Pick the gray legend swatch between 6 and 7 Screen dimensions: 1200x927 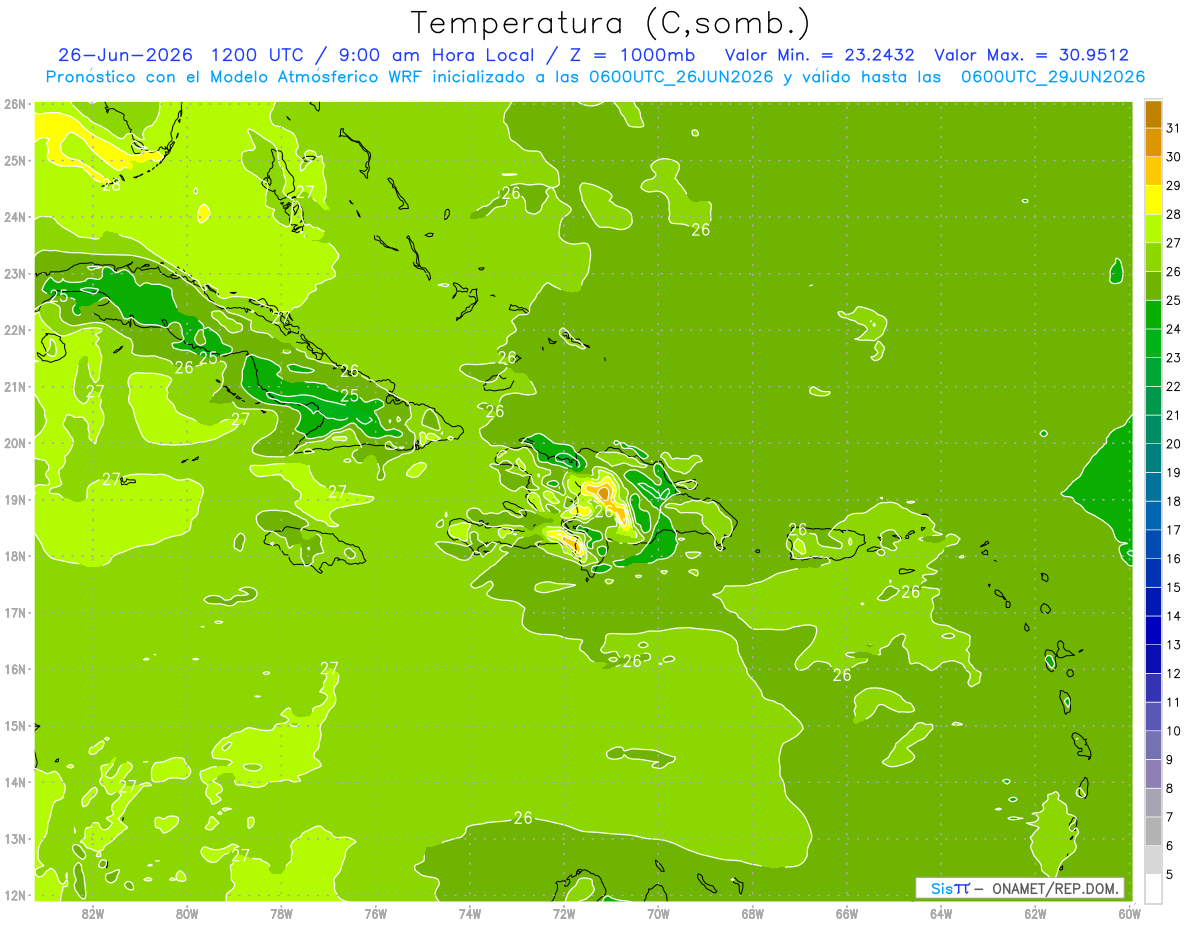tap(1153, 831)
